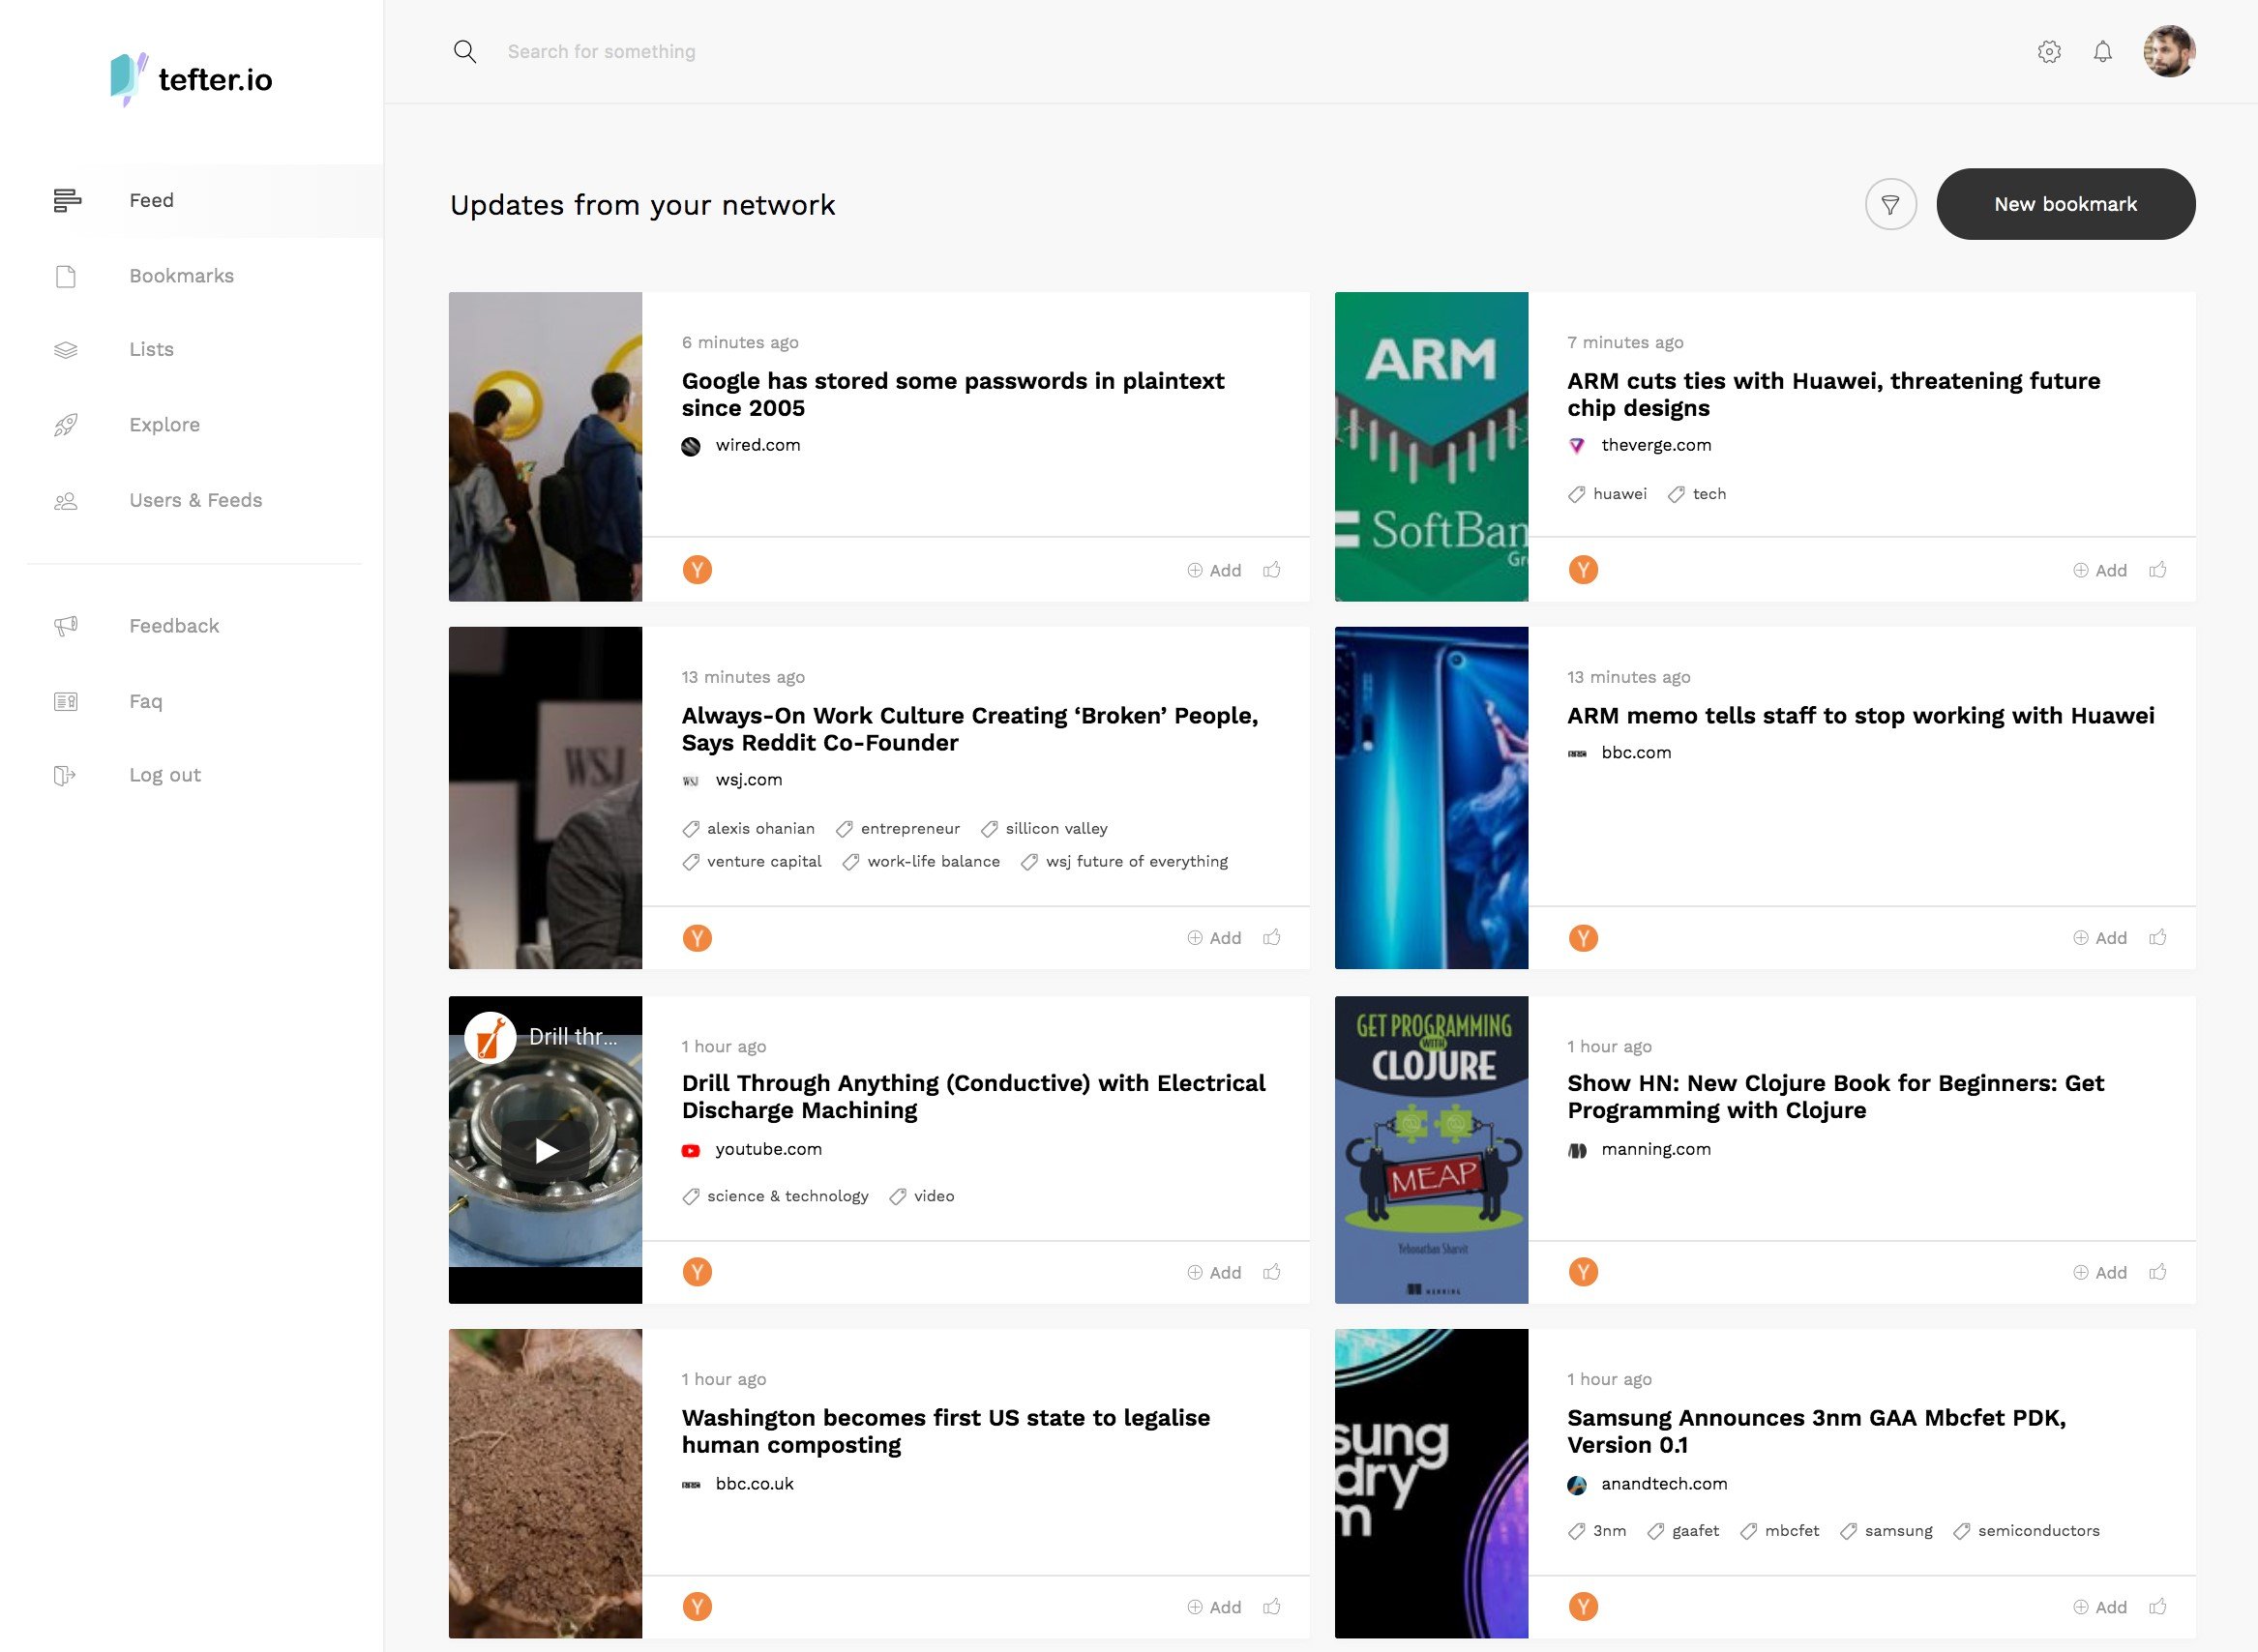
Task: Go to Bookmarks in the sidebar
Action: pos(181,276)
